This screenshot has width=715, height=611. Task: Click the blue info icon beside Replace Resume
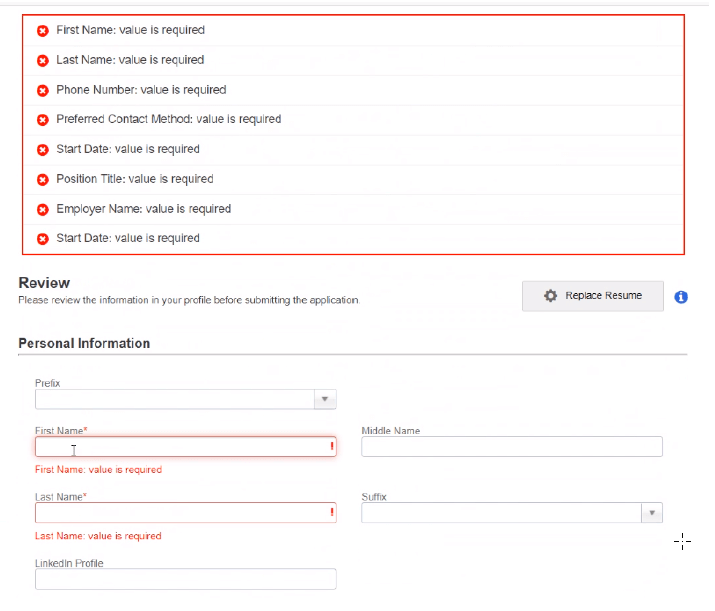click(681, 297)
